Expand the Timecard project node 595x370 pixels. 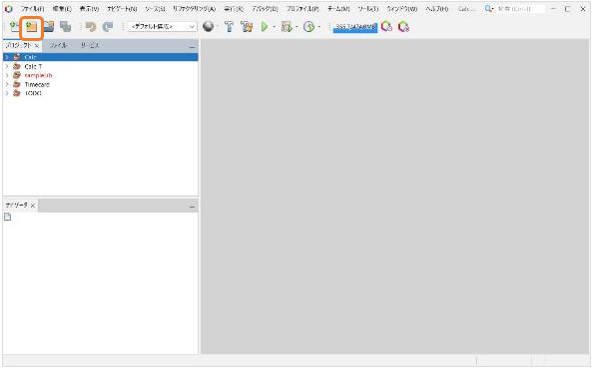pos(7,84)
